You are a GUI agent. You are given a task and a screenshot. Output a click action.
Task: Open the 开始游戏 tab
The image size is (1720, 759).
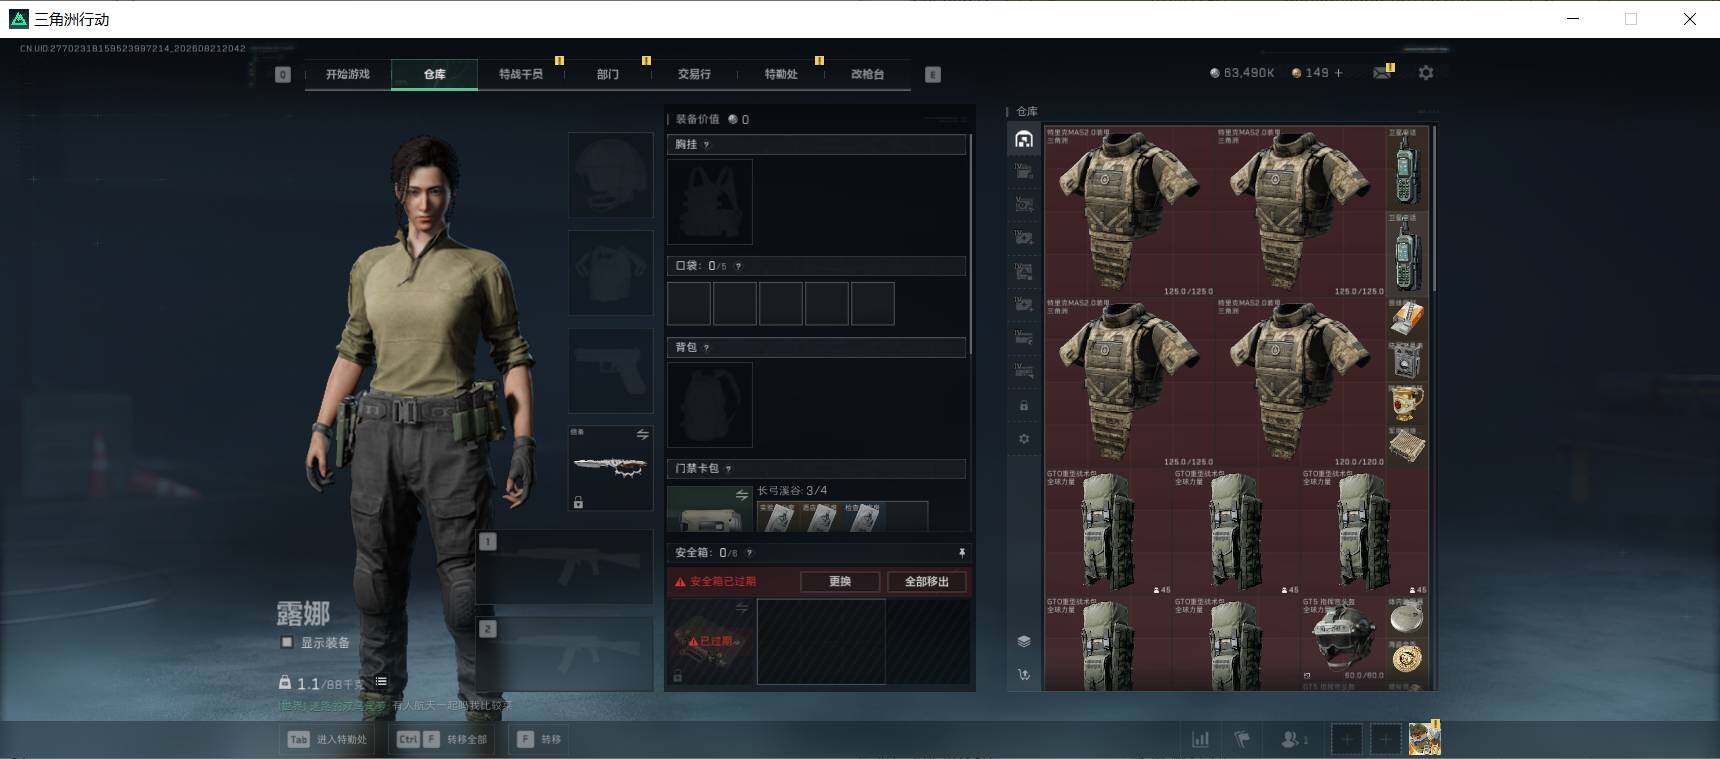click(x=347, y=74)
